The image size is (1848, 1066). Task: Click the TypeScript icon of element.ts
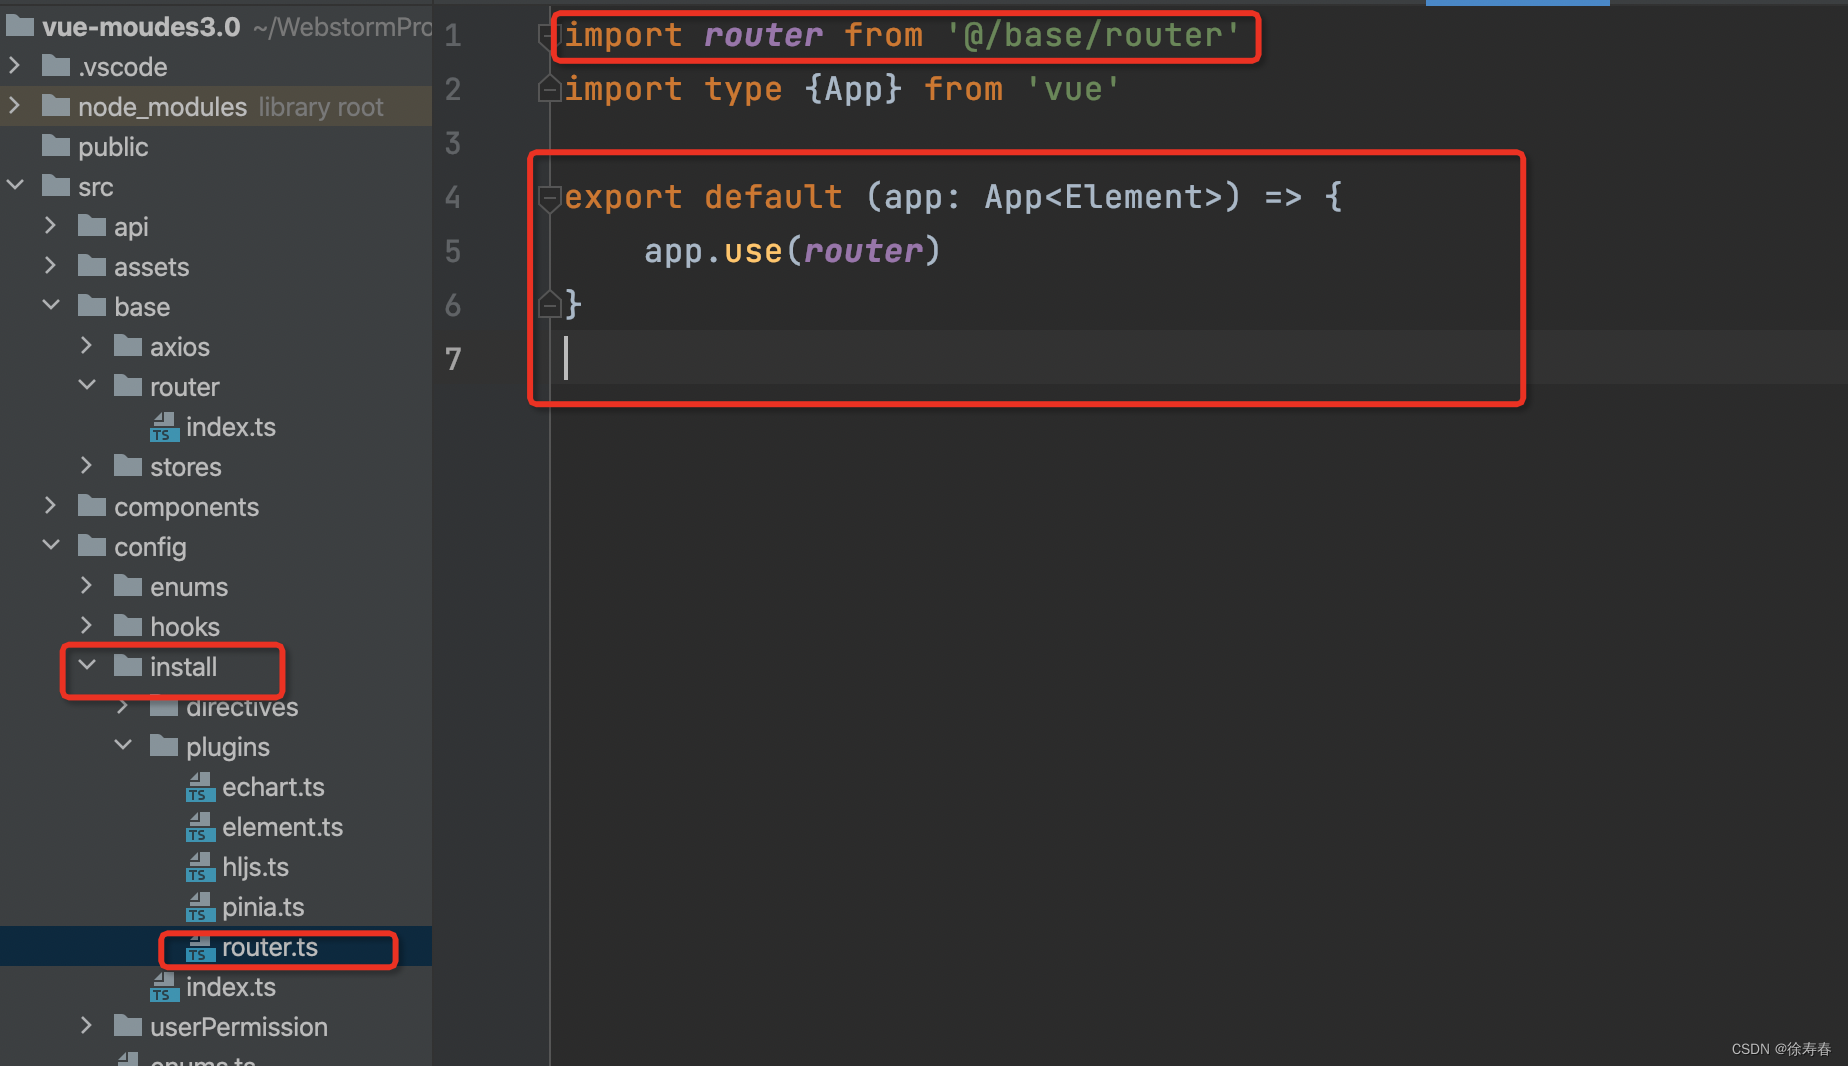(x=200, y=827)
